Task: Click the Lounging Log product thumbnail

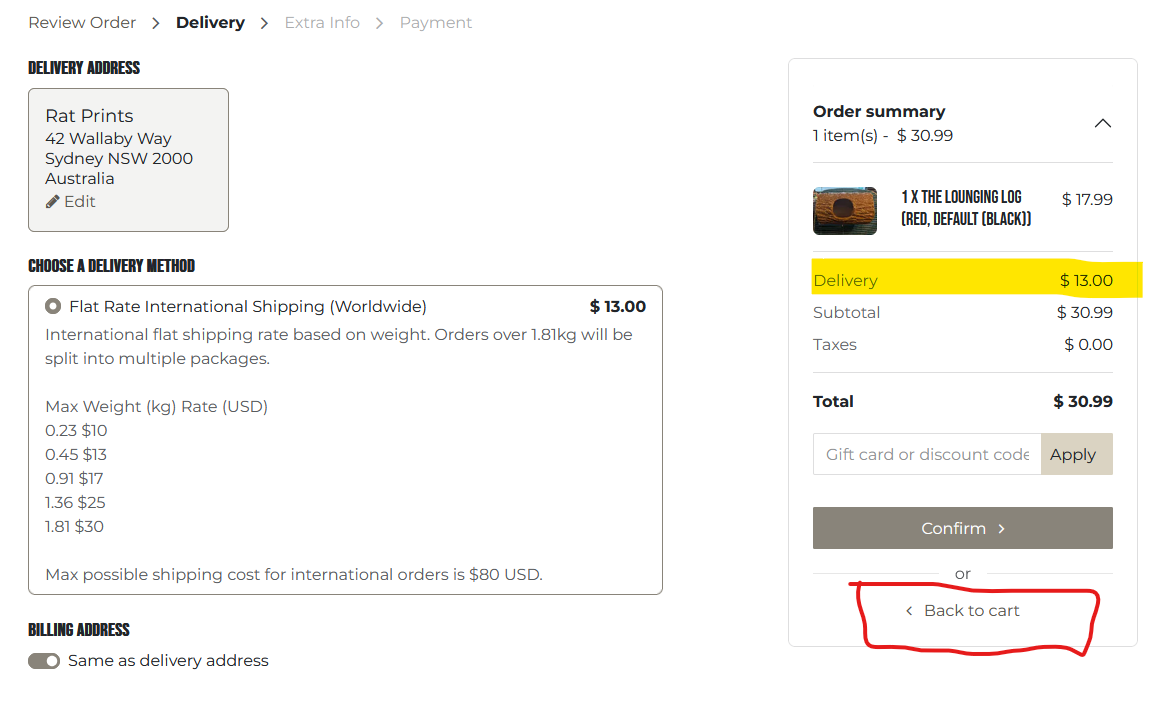Action: [x=845, y=211]
